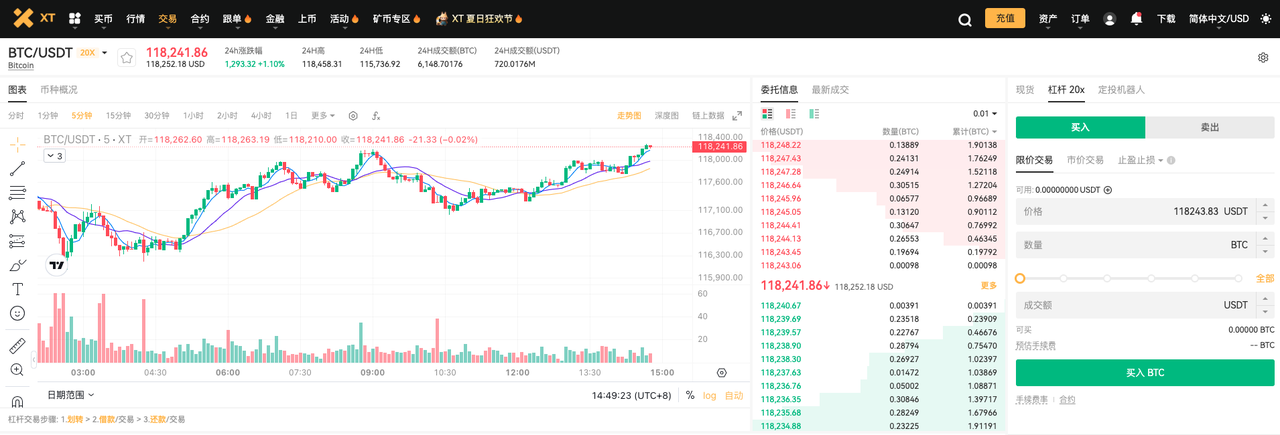
Task: Click the 充值 deposit button
Action: [1005, 19]
